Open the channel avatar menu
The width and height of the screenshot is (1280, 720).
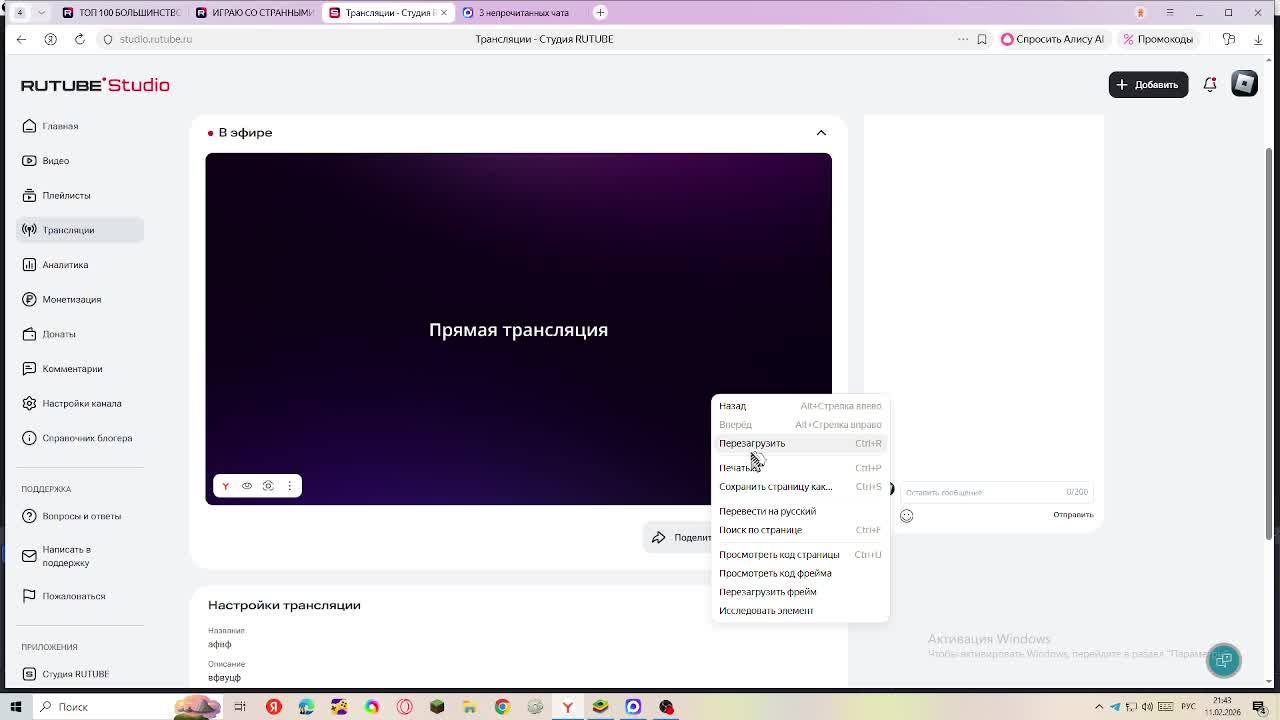[x=1244, y=84]
